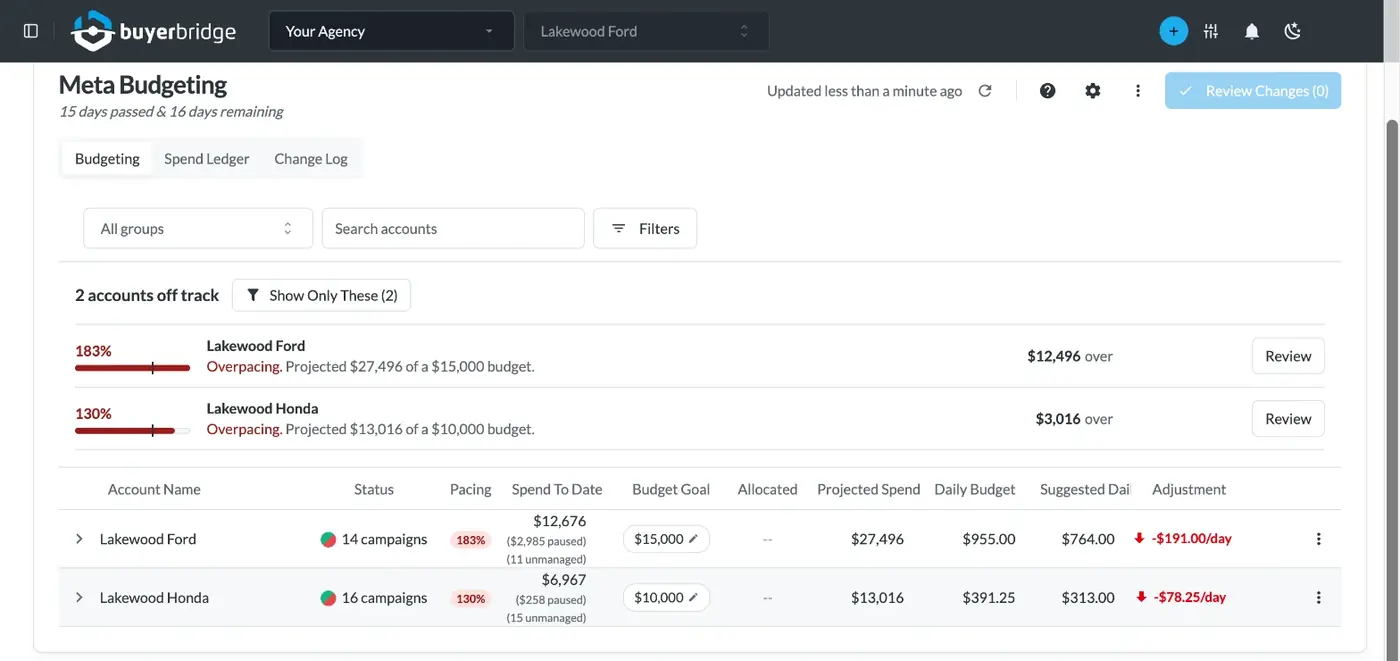Open row options for Lakewood Honda
The width and height of the screenshot is (1400, 661).
click(x=1318, y=598)
